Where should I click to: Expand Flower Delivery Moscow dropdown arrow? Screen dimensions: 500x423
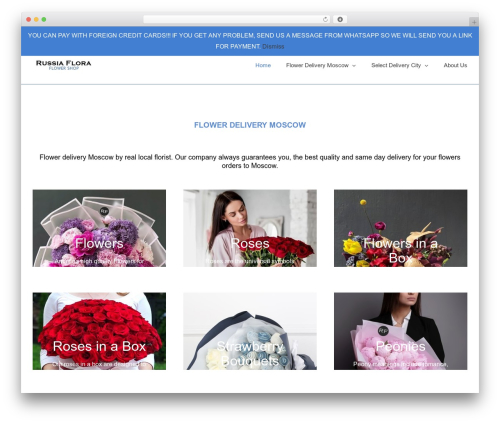pos(354,66)
